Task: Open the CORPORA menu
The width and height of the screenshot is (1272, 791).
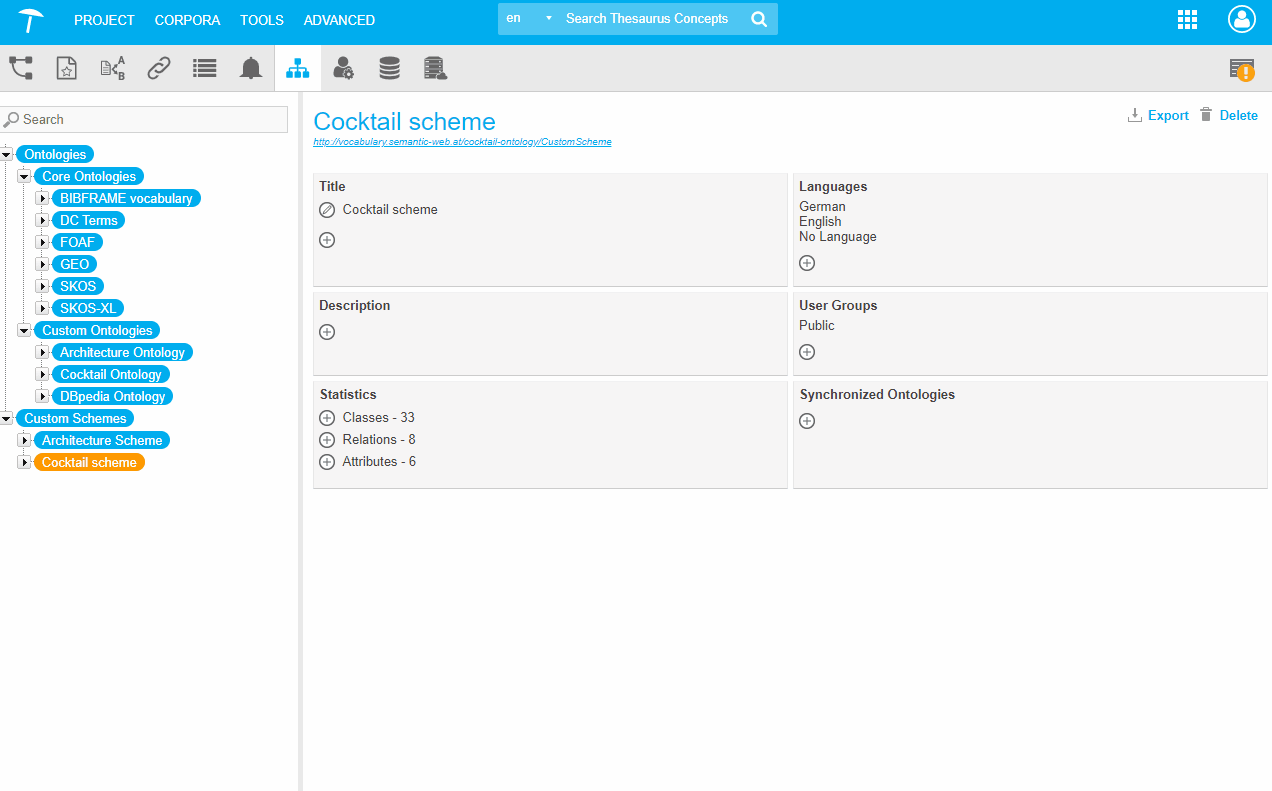Action: [x=187, y=20]
